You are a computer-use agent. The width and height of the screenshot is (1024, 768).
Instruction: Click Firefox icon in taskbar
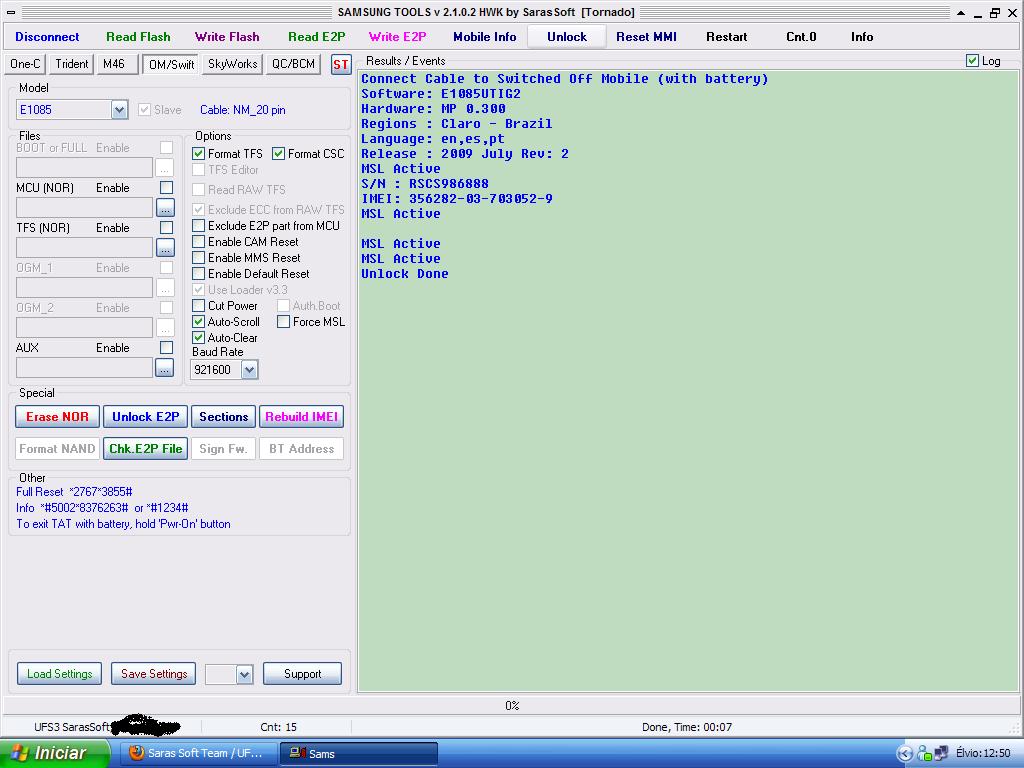tap(136, 753)
